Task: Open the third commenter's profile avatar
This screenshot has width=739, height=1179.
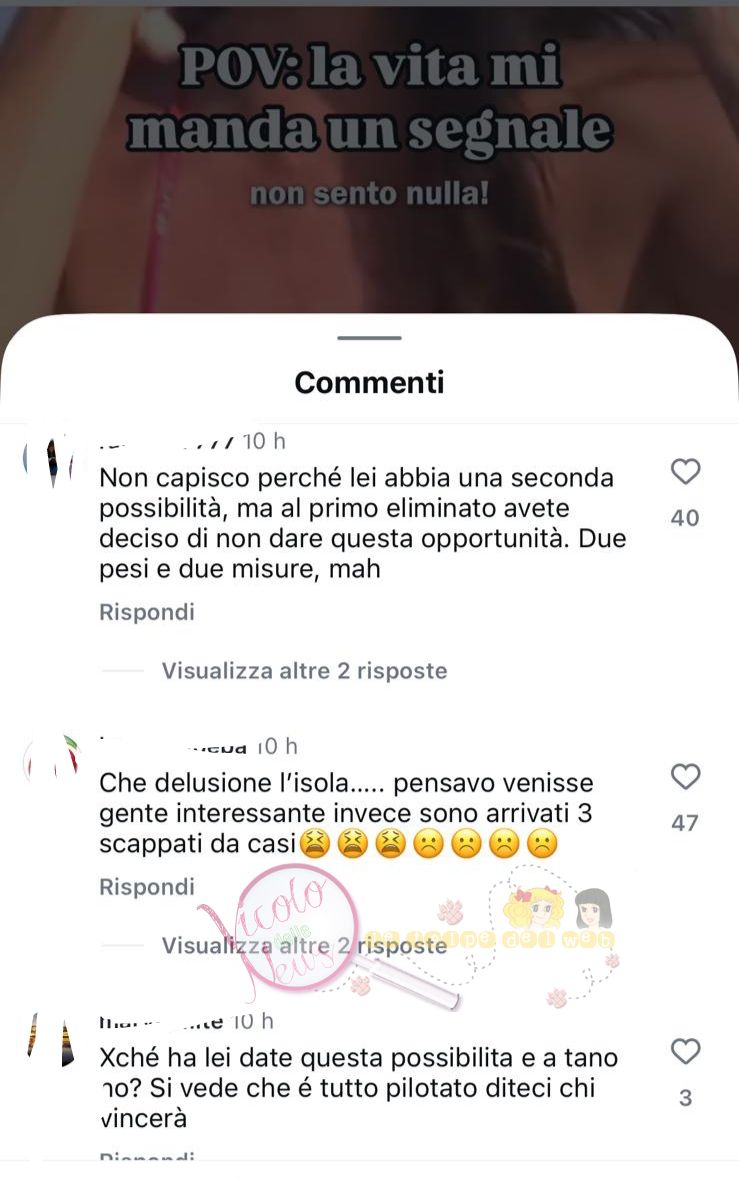Action: [51, 1039]
